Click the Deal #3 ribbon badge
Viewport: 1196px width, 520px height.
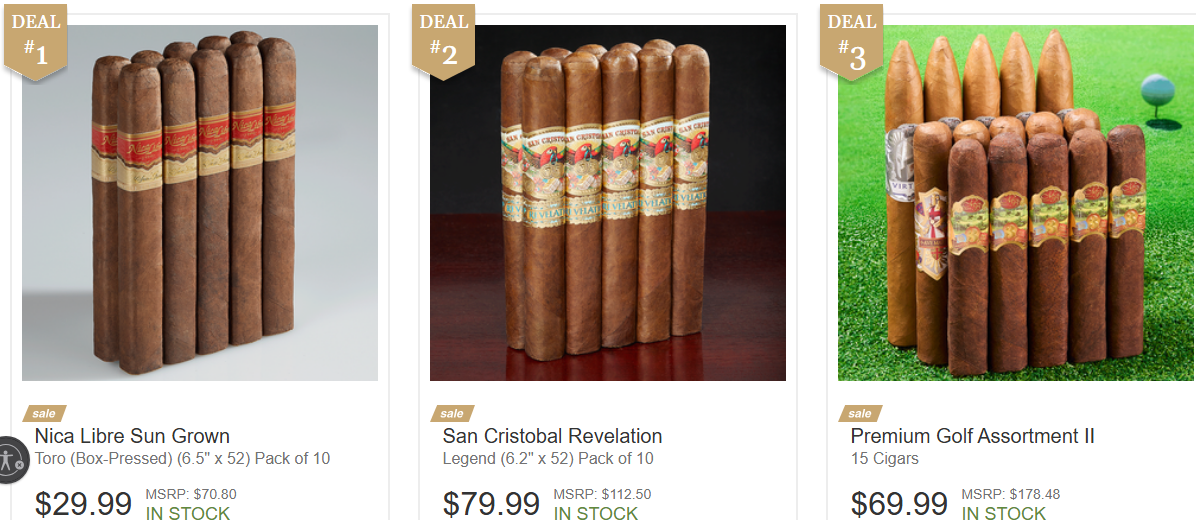point(851,41)
